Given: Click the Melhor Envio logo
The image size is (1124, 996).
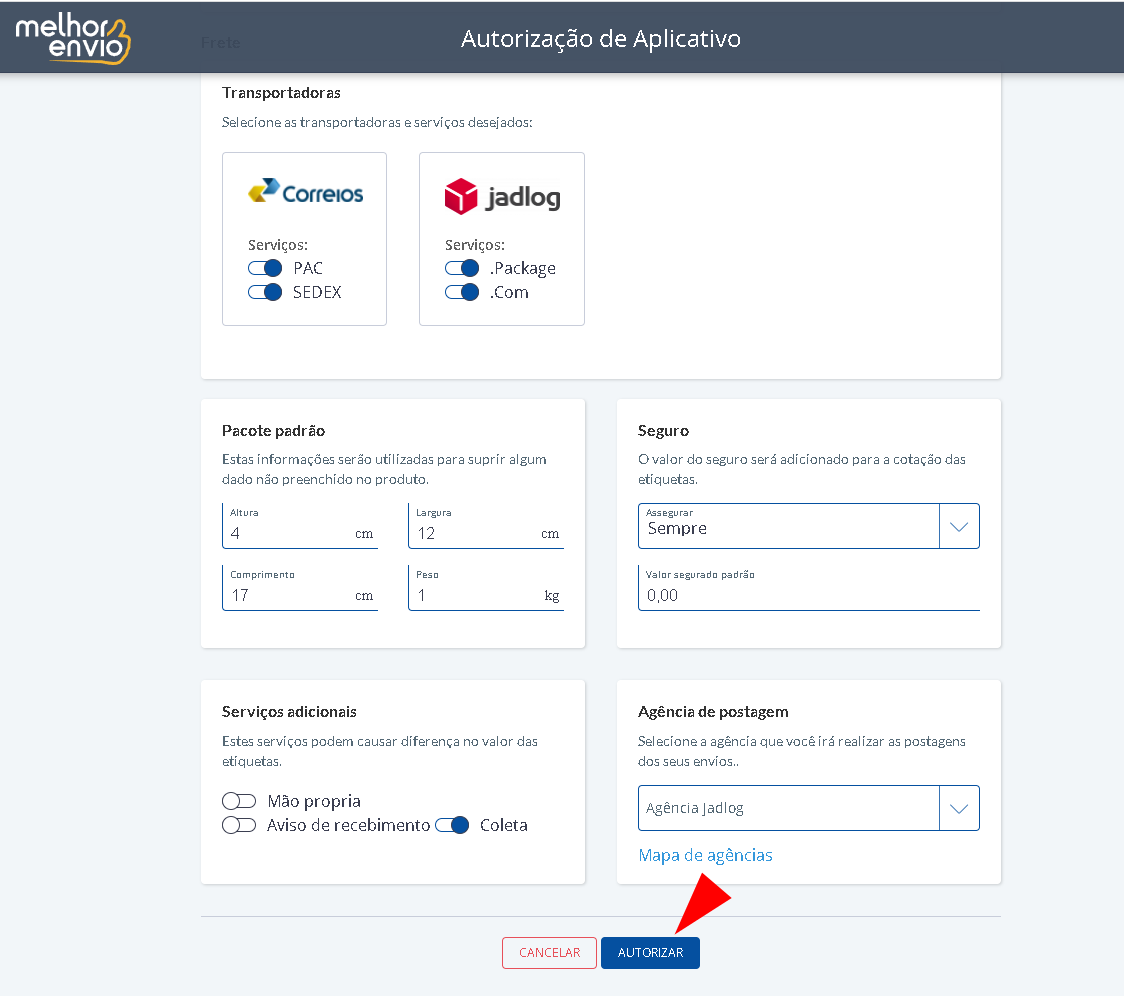Looking at the screenshot, I should click(x=73, y=39).
